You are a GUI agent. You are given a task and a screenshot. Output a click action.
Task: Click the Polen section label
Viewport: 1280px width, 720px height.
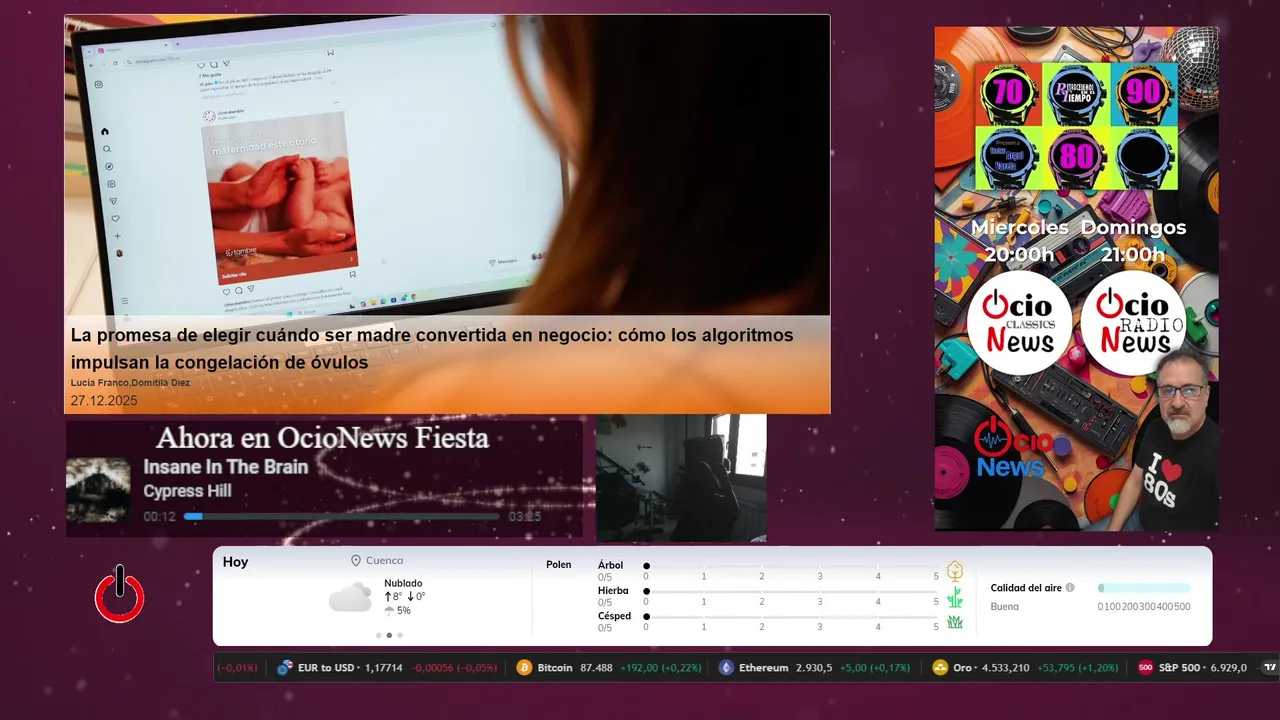(x=559, y=565)
